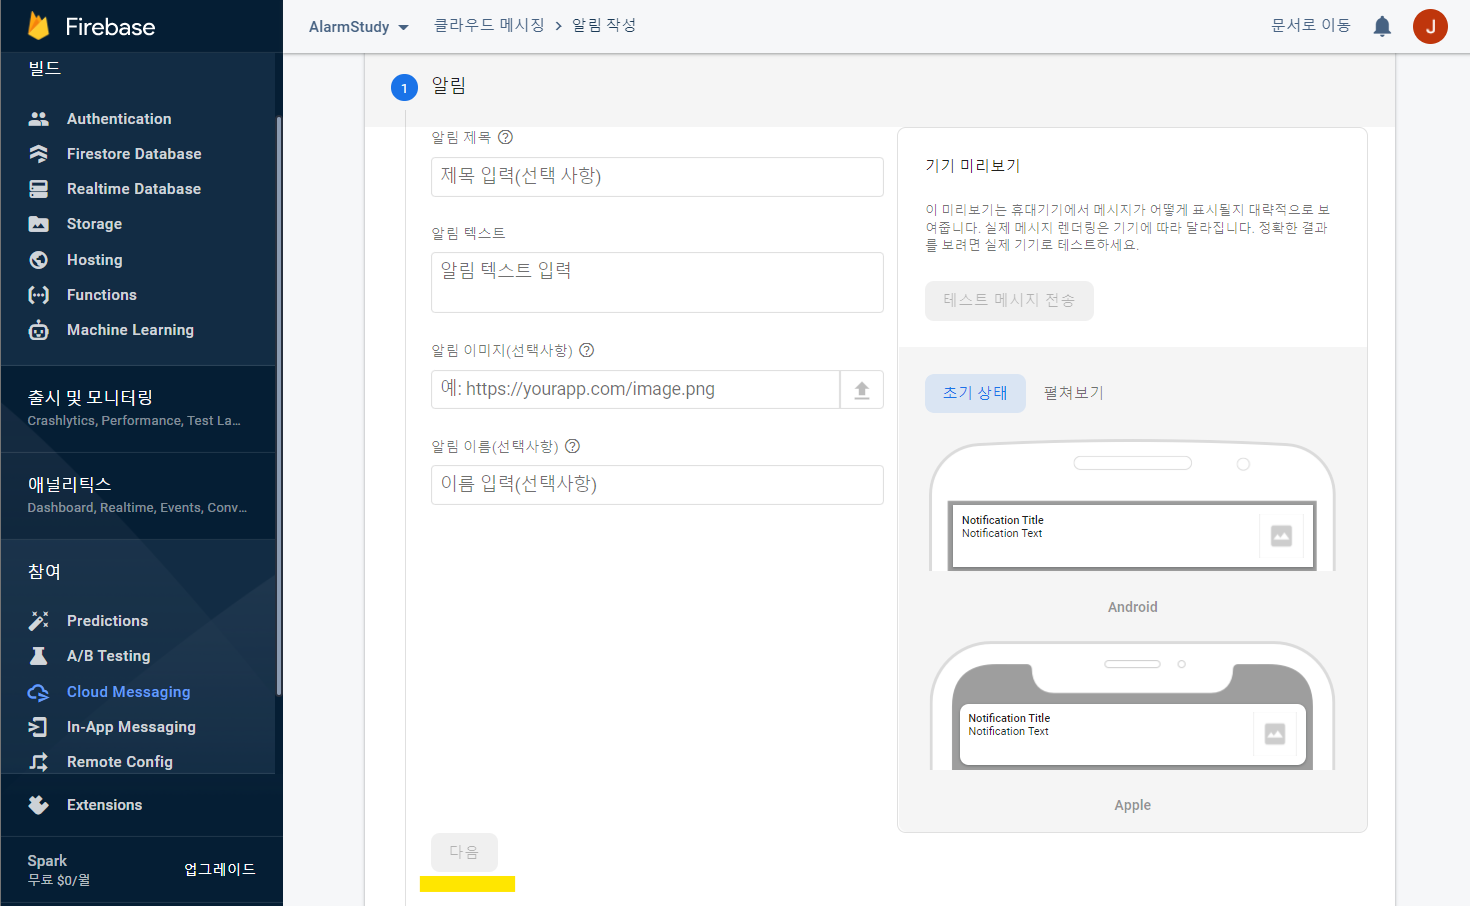Click the Firebase logo icon
The image size is (1470, 906).
39,26
